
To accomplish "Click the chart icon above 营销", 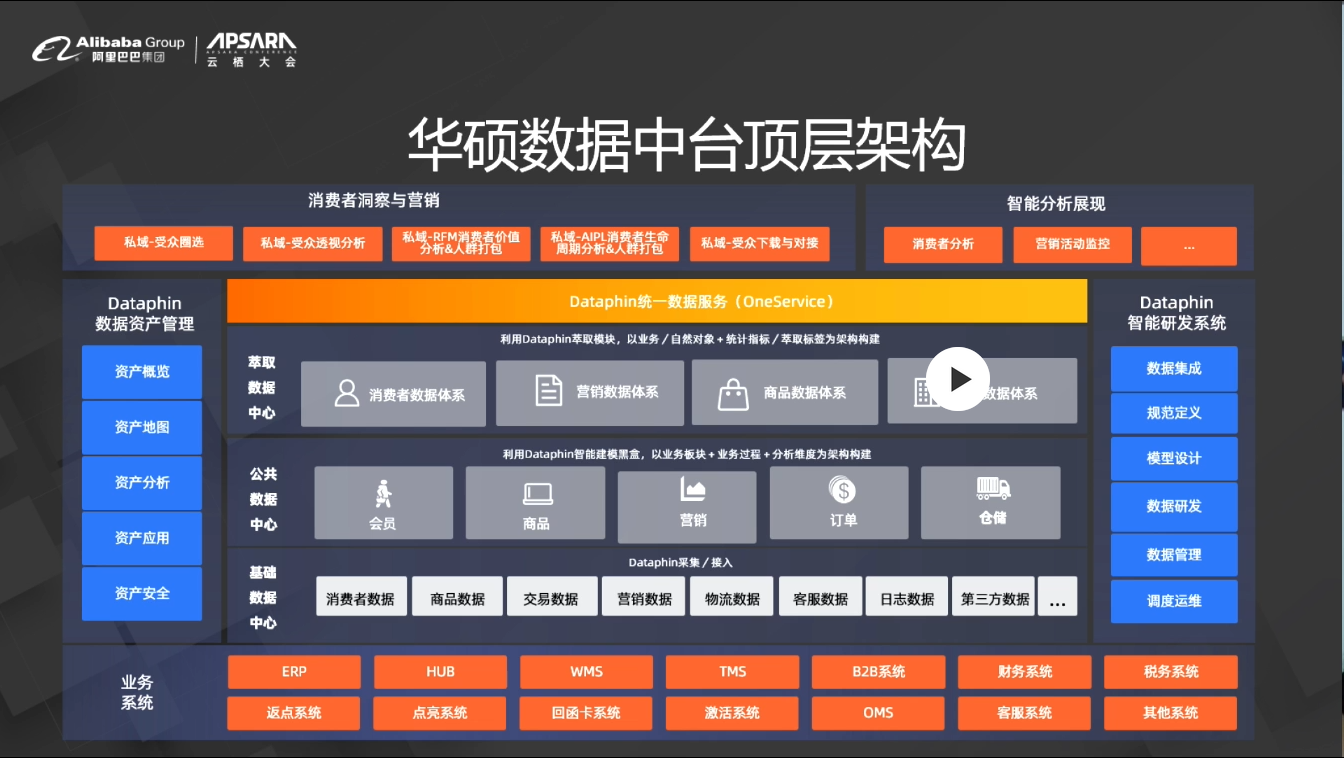I will click(x=692, y=490).
